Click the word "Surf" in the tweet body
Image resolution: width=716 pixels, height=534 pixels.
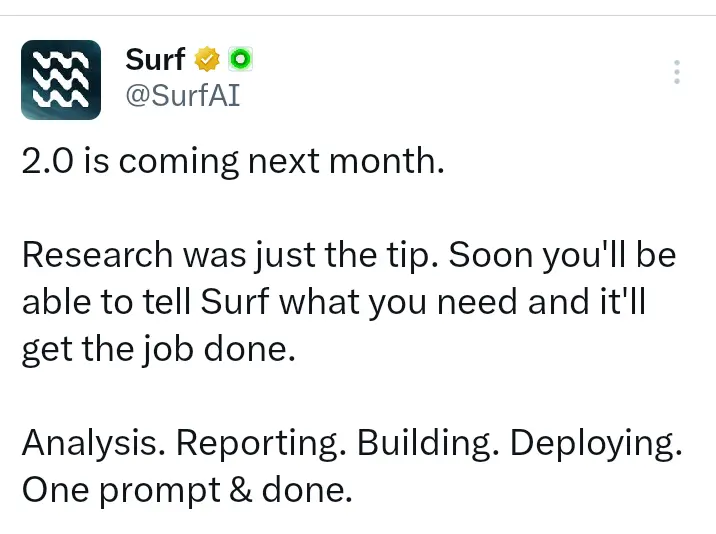click(235, 301)
